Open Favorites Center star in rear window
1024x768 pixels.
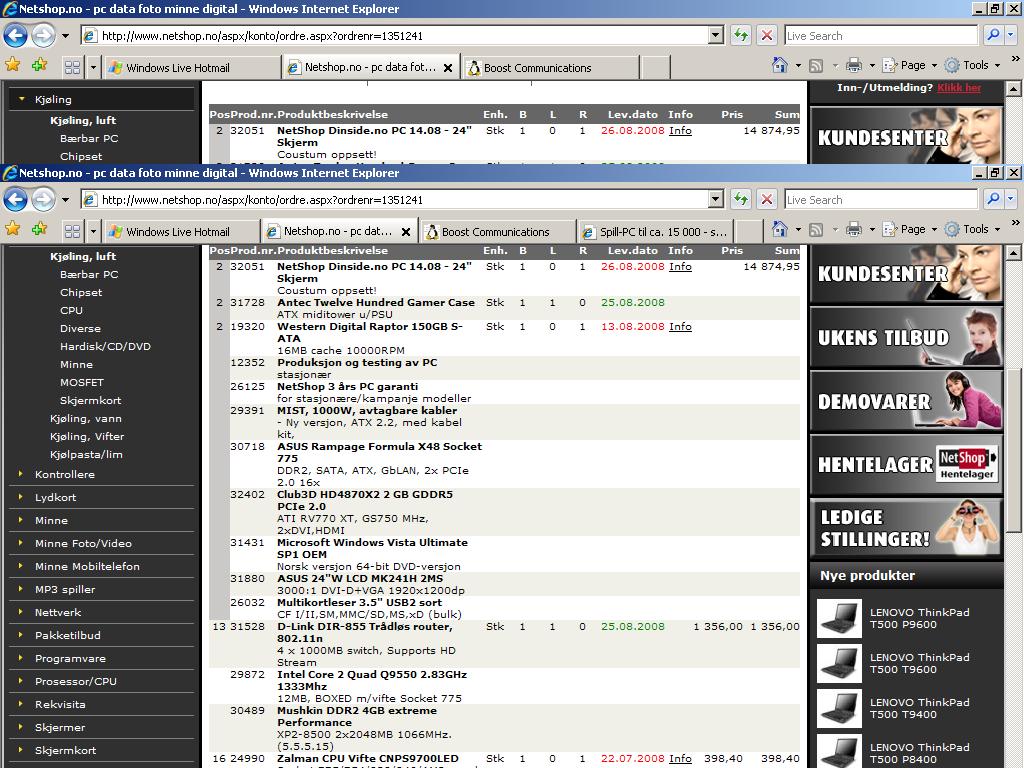click(x=12, y=65)
